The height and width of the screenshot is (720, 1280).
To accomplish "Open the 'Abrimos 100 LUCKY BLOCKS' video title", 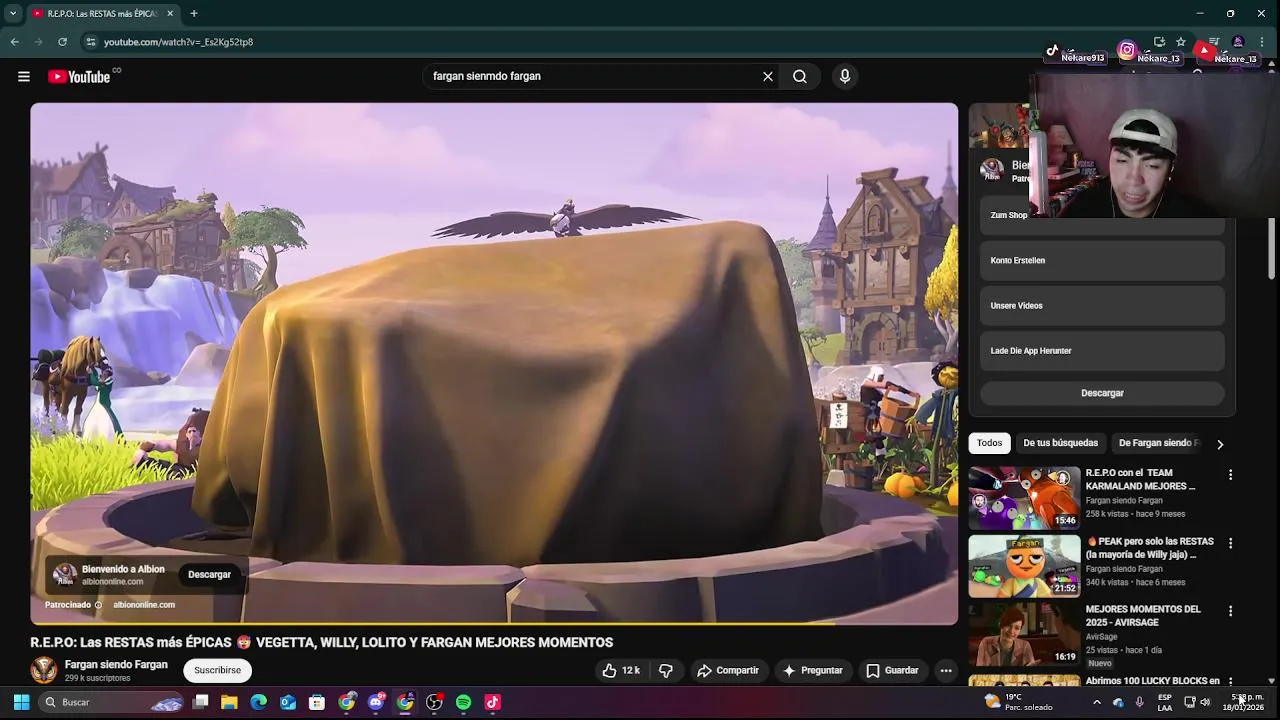I will (x=1152, y=680).
